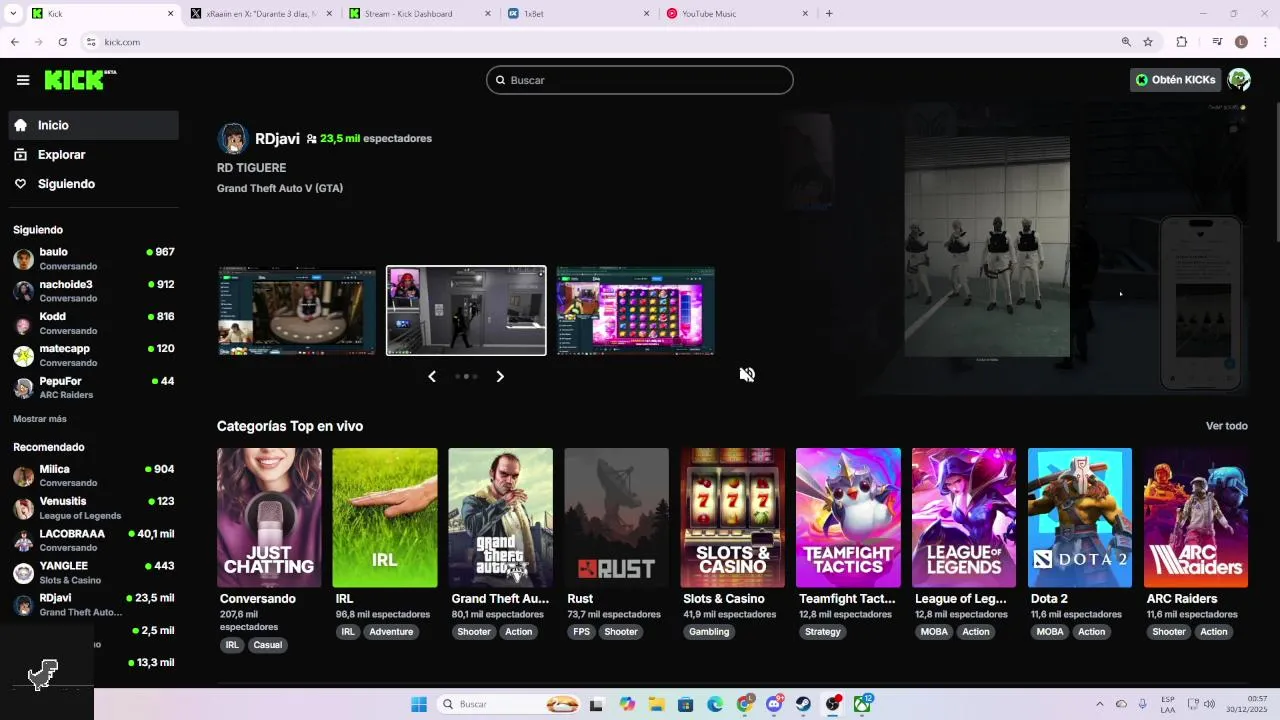Open matecapp's followed channel

tap(94, 355)
